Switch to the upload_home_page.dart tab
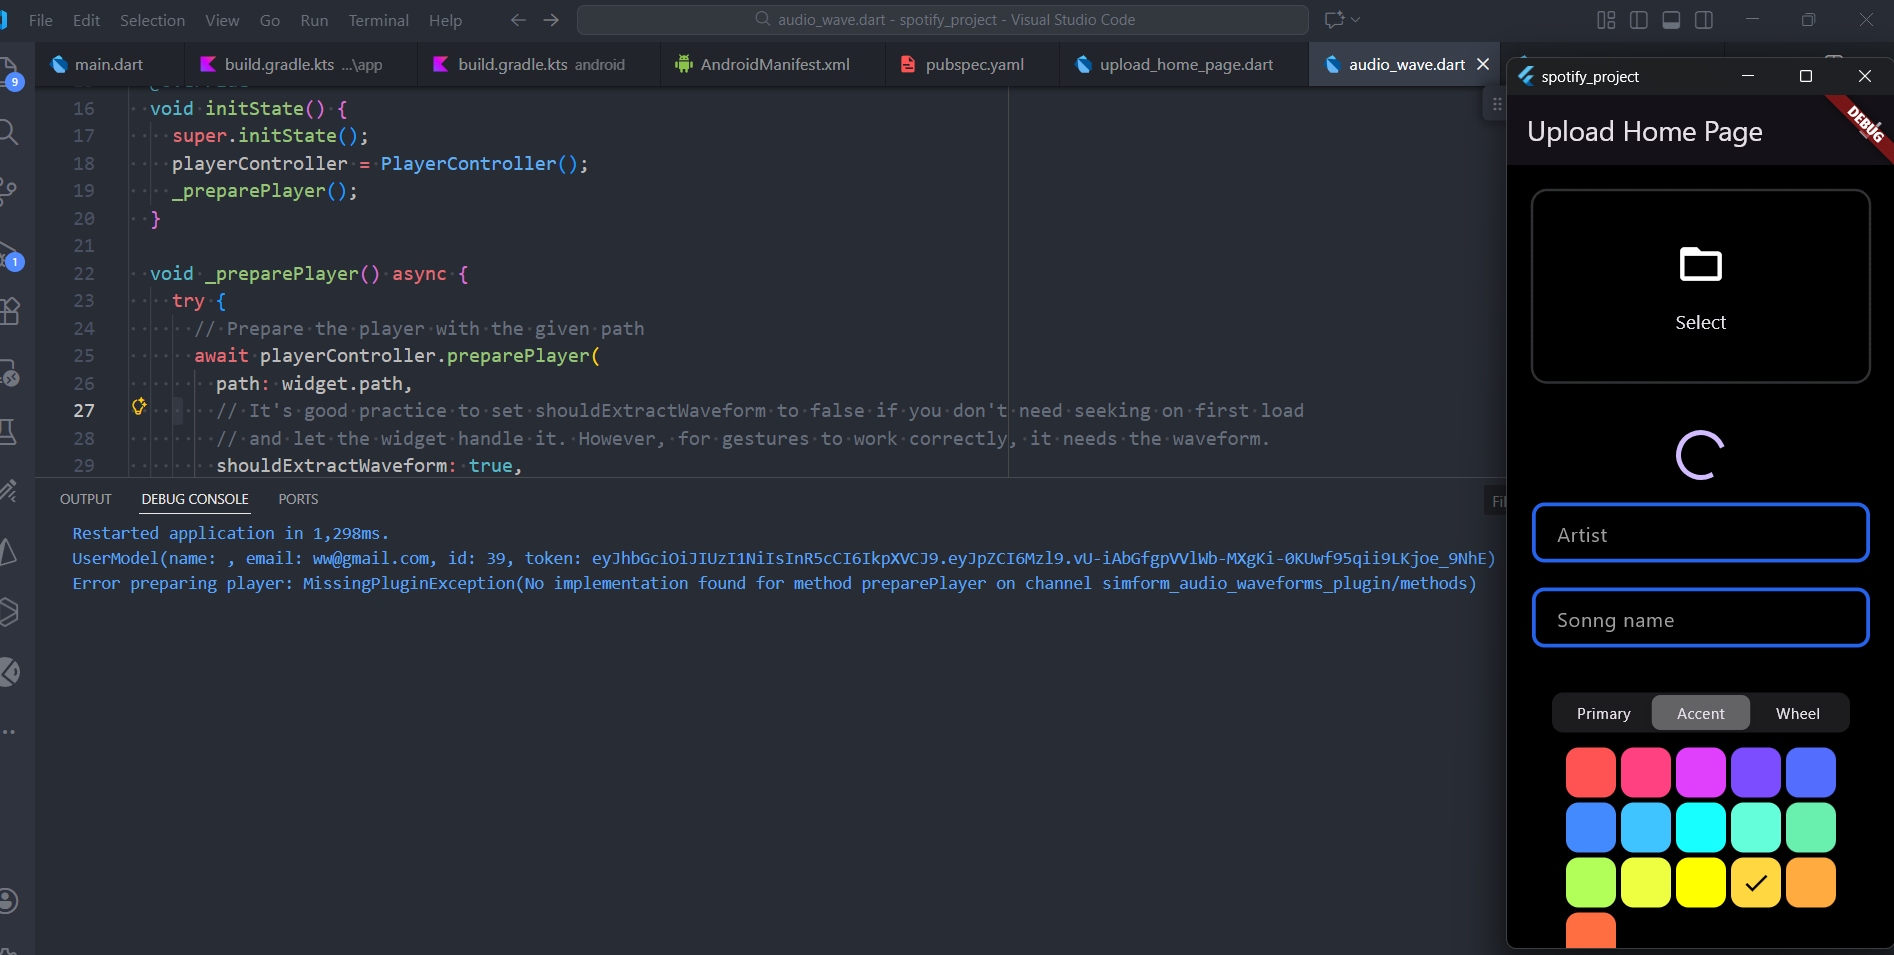Image resolution: width=1894 pixels, height=955 pixels. click(x=1185, y=64)
